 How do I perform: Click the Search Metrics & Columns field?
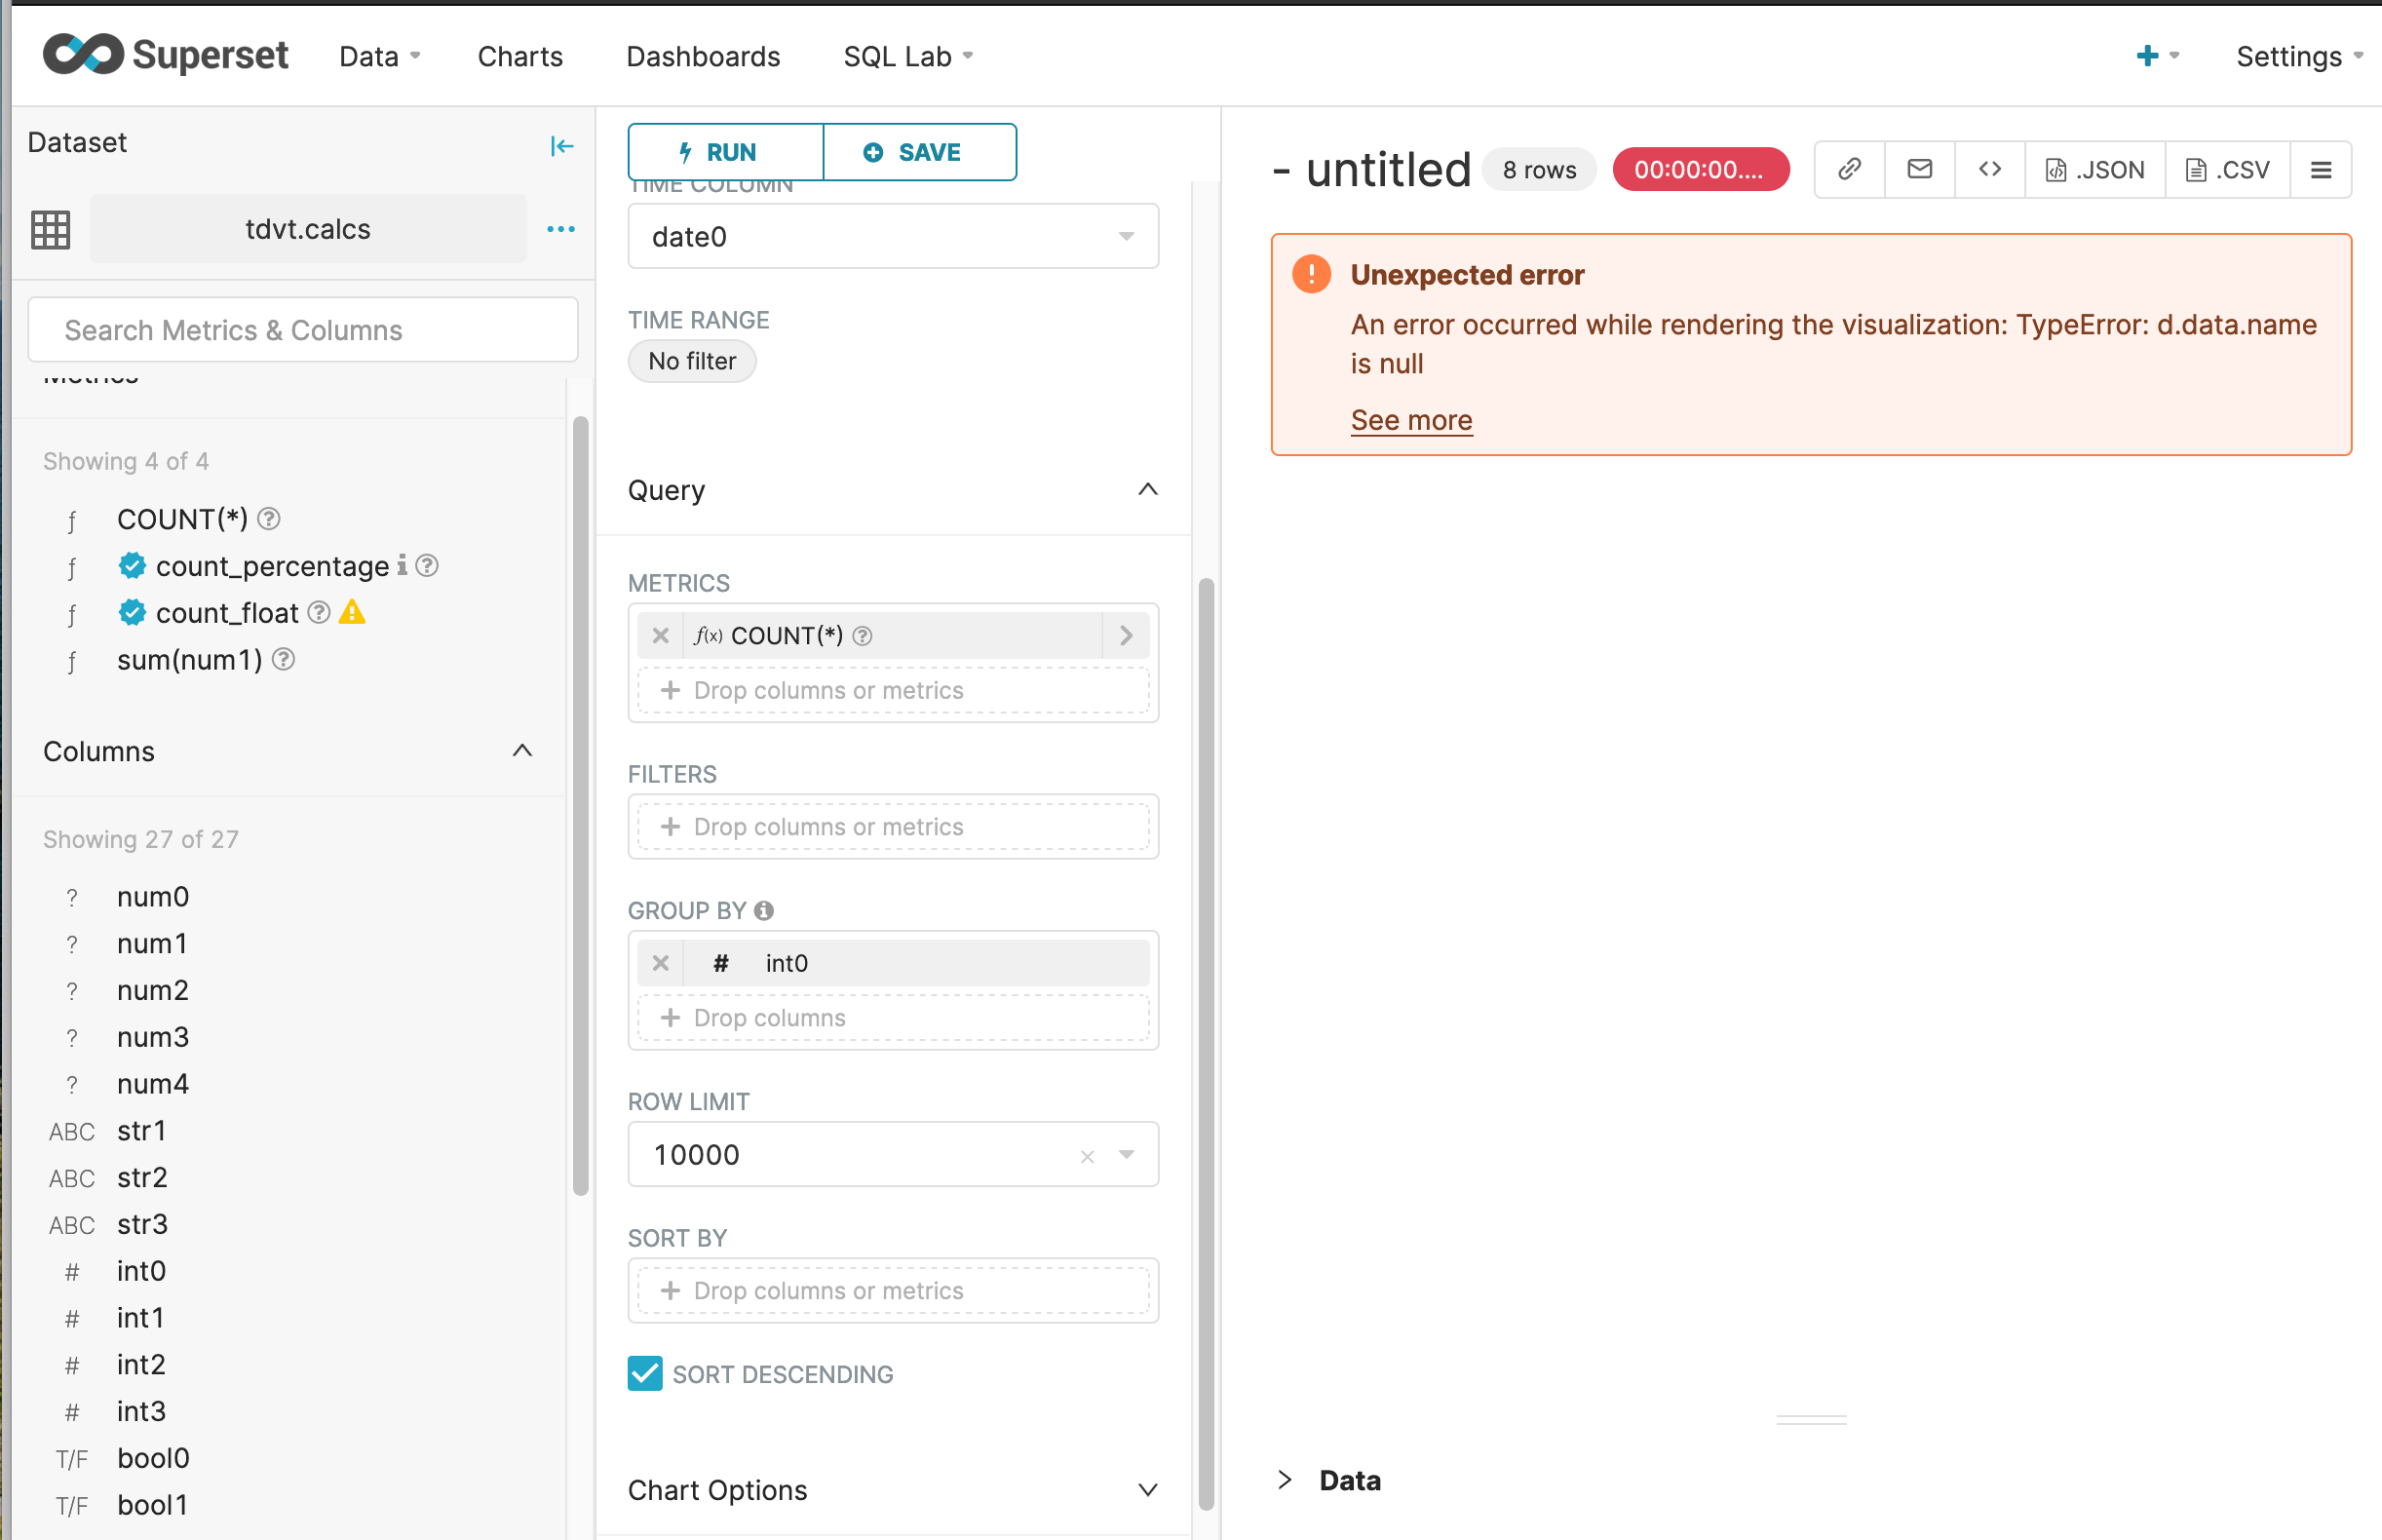(x=303, y=330)
